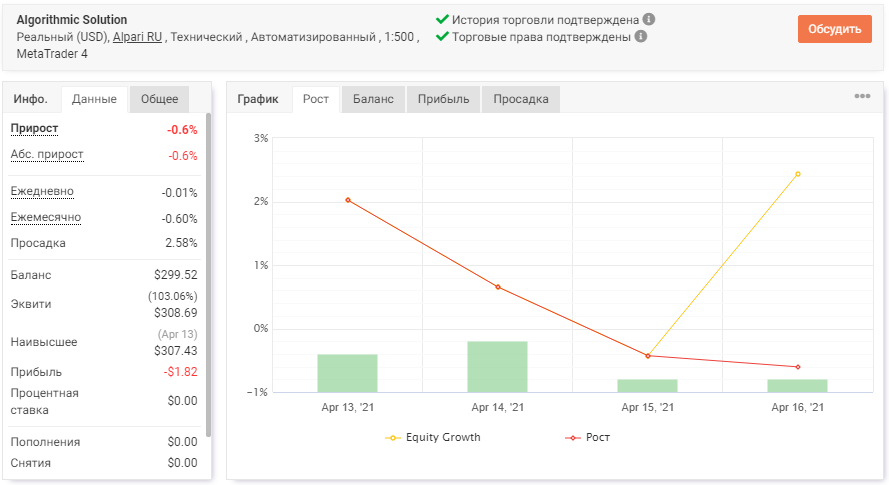Click the equity value $308.69
Image resolution: width=889 pixels, height=485 pixels.
coord(176,313)
